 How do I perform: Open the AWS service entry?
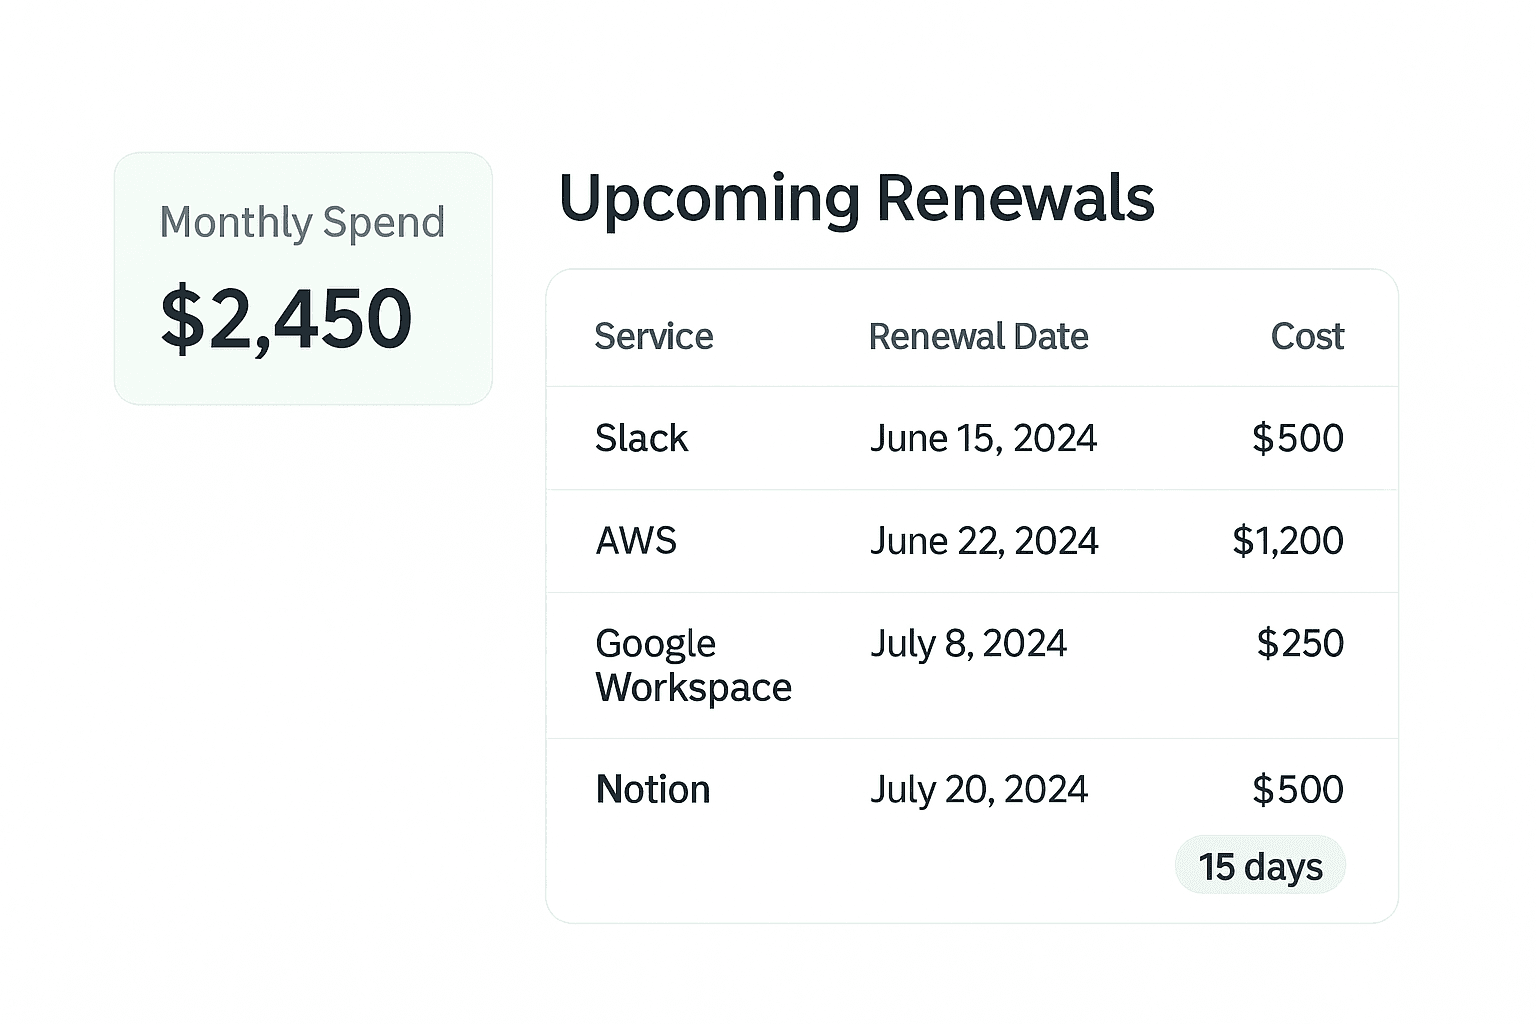point(636,541)
